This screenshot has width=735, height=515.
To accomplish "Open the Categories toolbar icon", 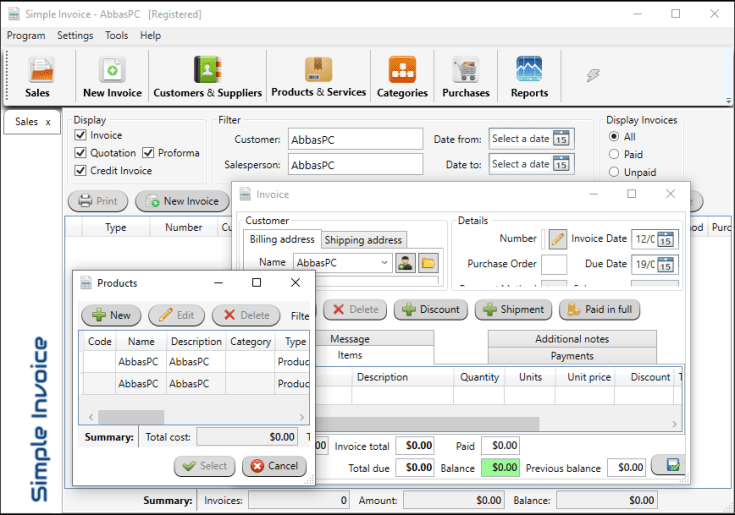I will [402, 76].
